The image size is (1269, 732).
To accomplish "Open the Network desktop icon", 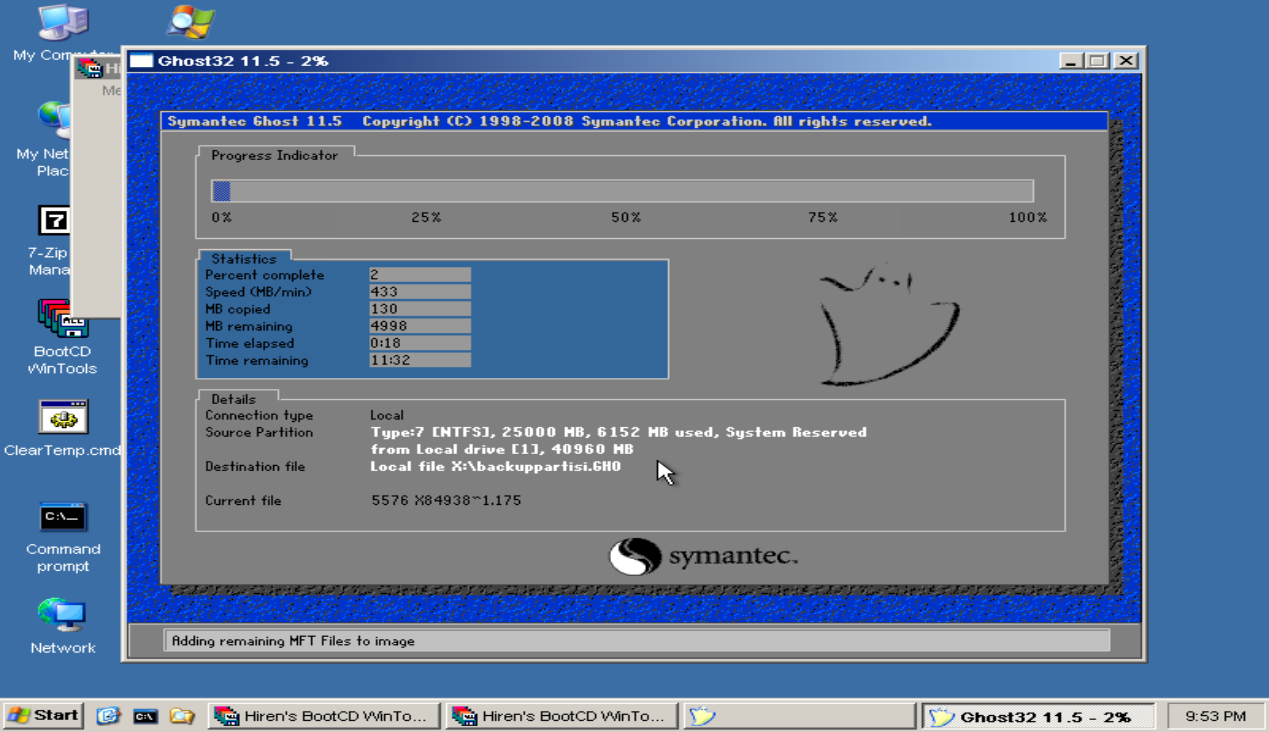I will pos(62,614).
